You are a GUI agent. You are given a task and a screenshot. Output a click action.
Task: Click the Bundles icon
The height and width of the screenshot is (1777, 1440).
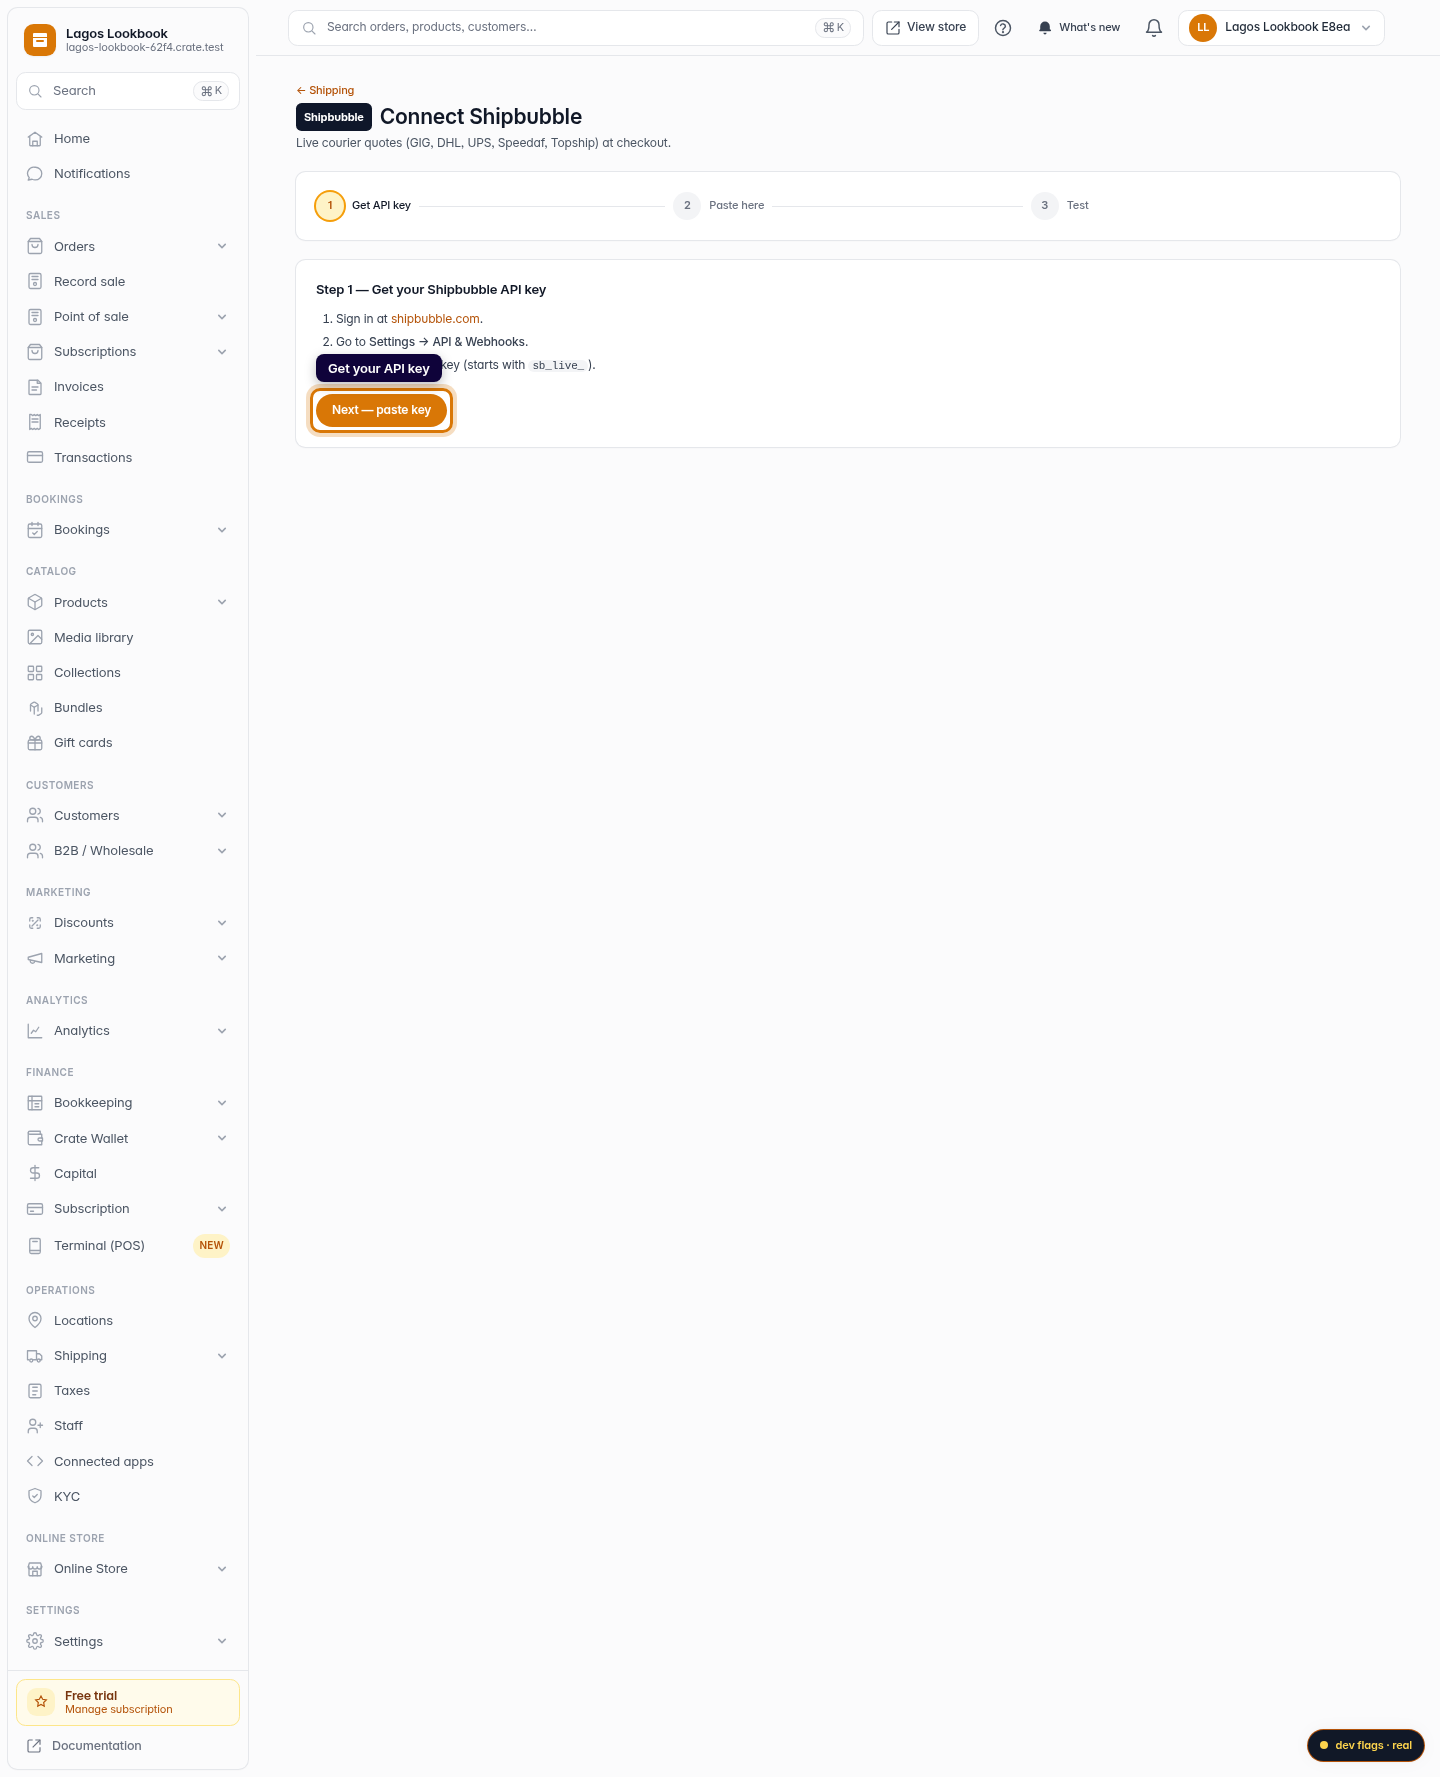35,708
